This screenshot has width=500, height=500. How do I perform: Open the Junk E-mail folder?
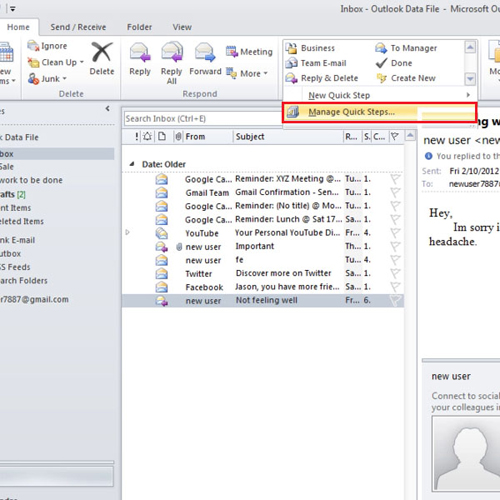[17, 240]
